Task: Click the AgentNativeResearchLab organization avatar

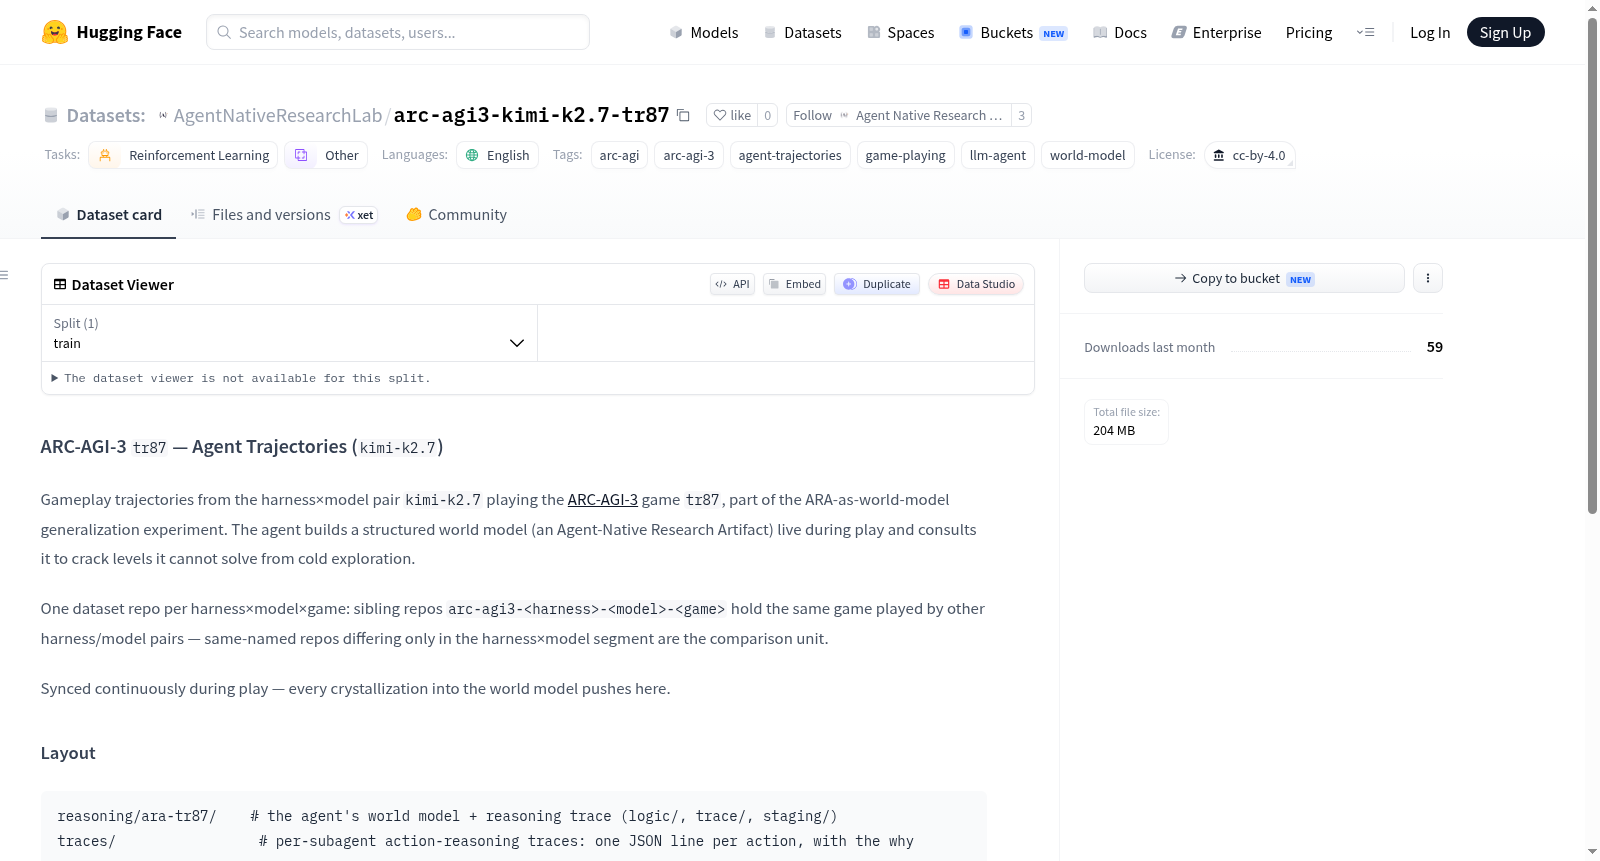Action: pyautogui.click(x=163, y=115)
